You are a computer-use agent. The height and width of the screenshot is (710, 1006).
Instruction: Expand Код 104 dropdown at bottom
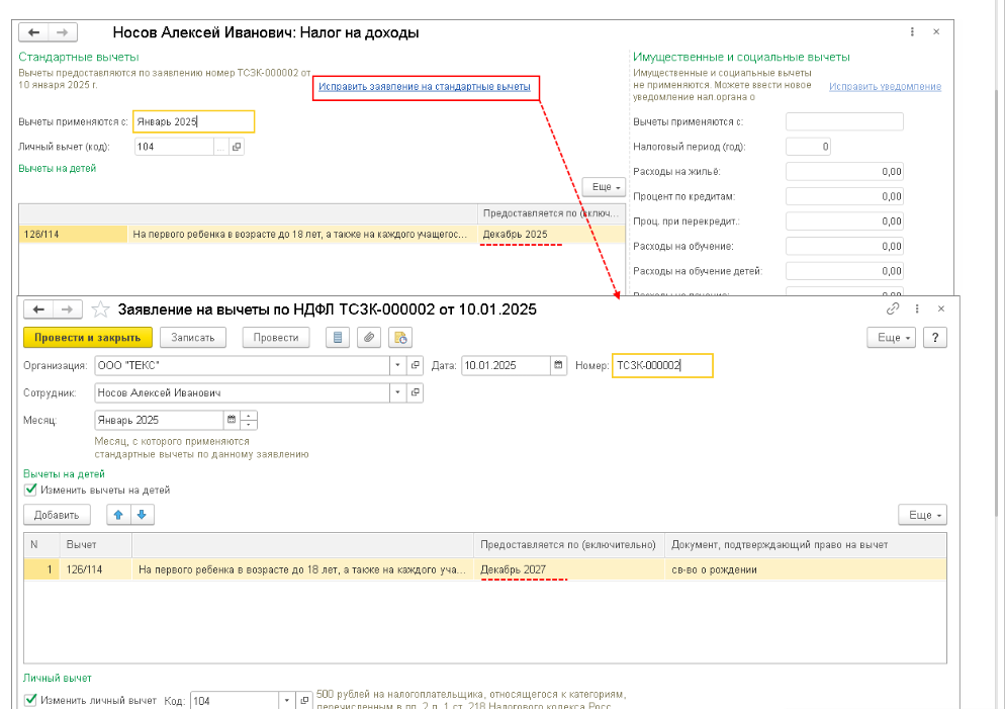287,700
